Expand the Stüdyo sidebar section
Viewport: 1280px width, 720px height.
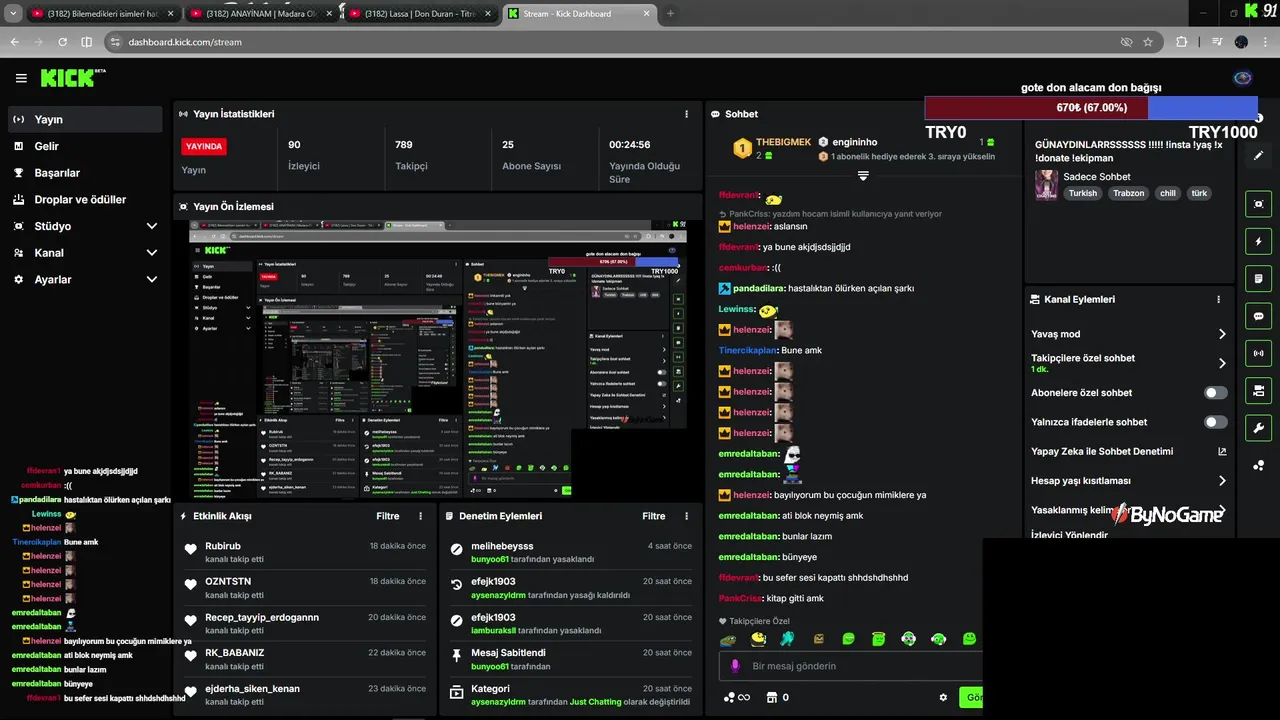click(152, 226)
